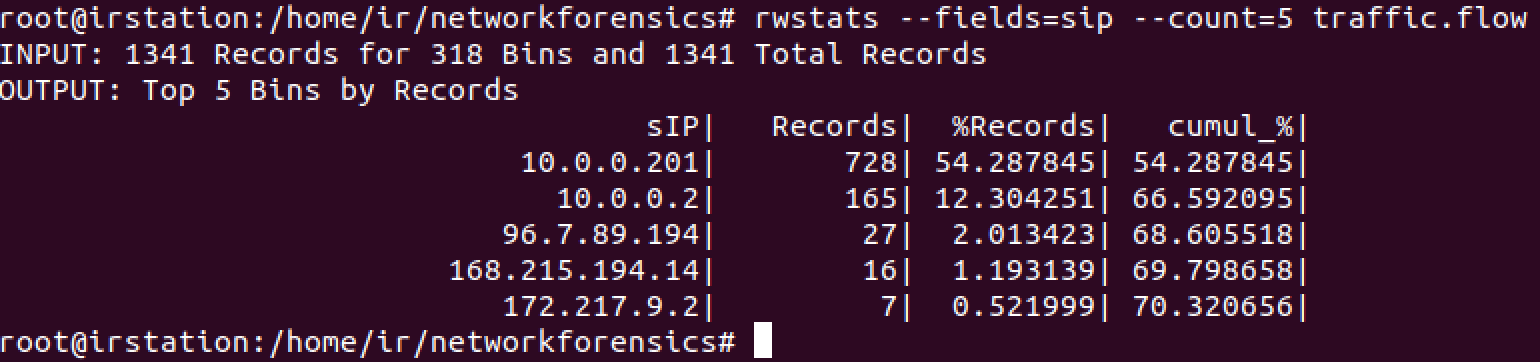Click the cumulative value 69.798658

(1213, 271)
